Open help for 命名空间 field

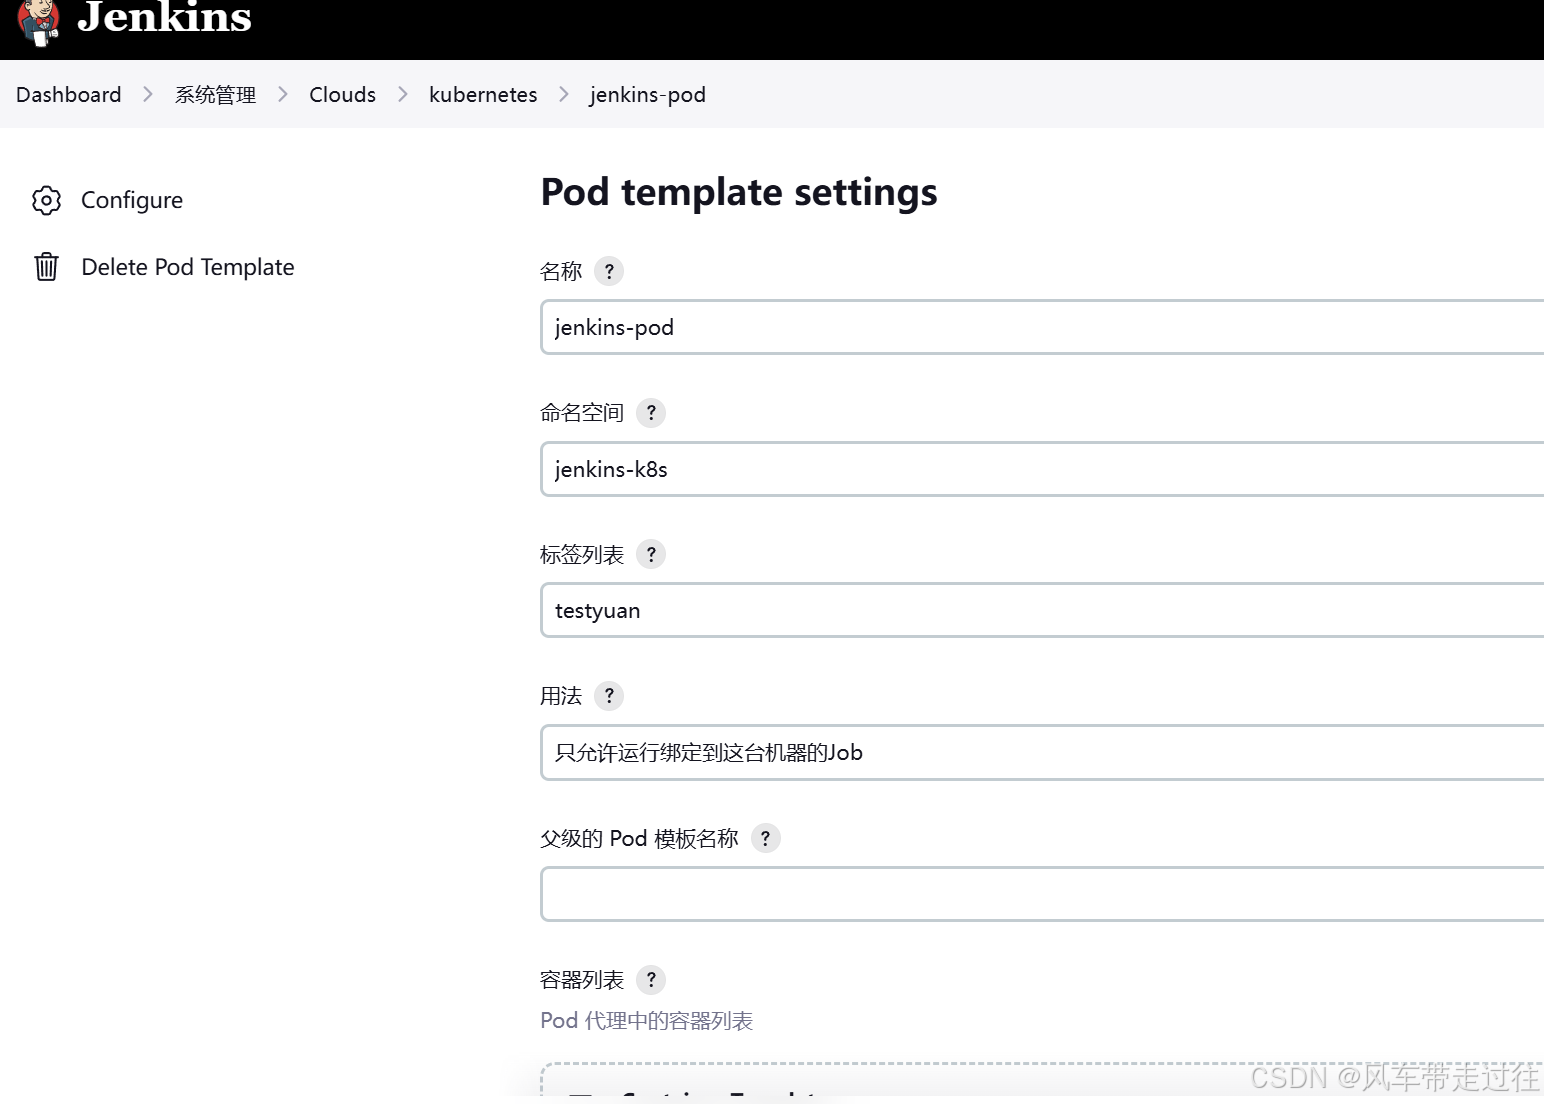coord(651,413)
